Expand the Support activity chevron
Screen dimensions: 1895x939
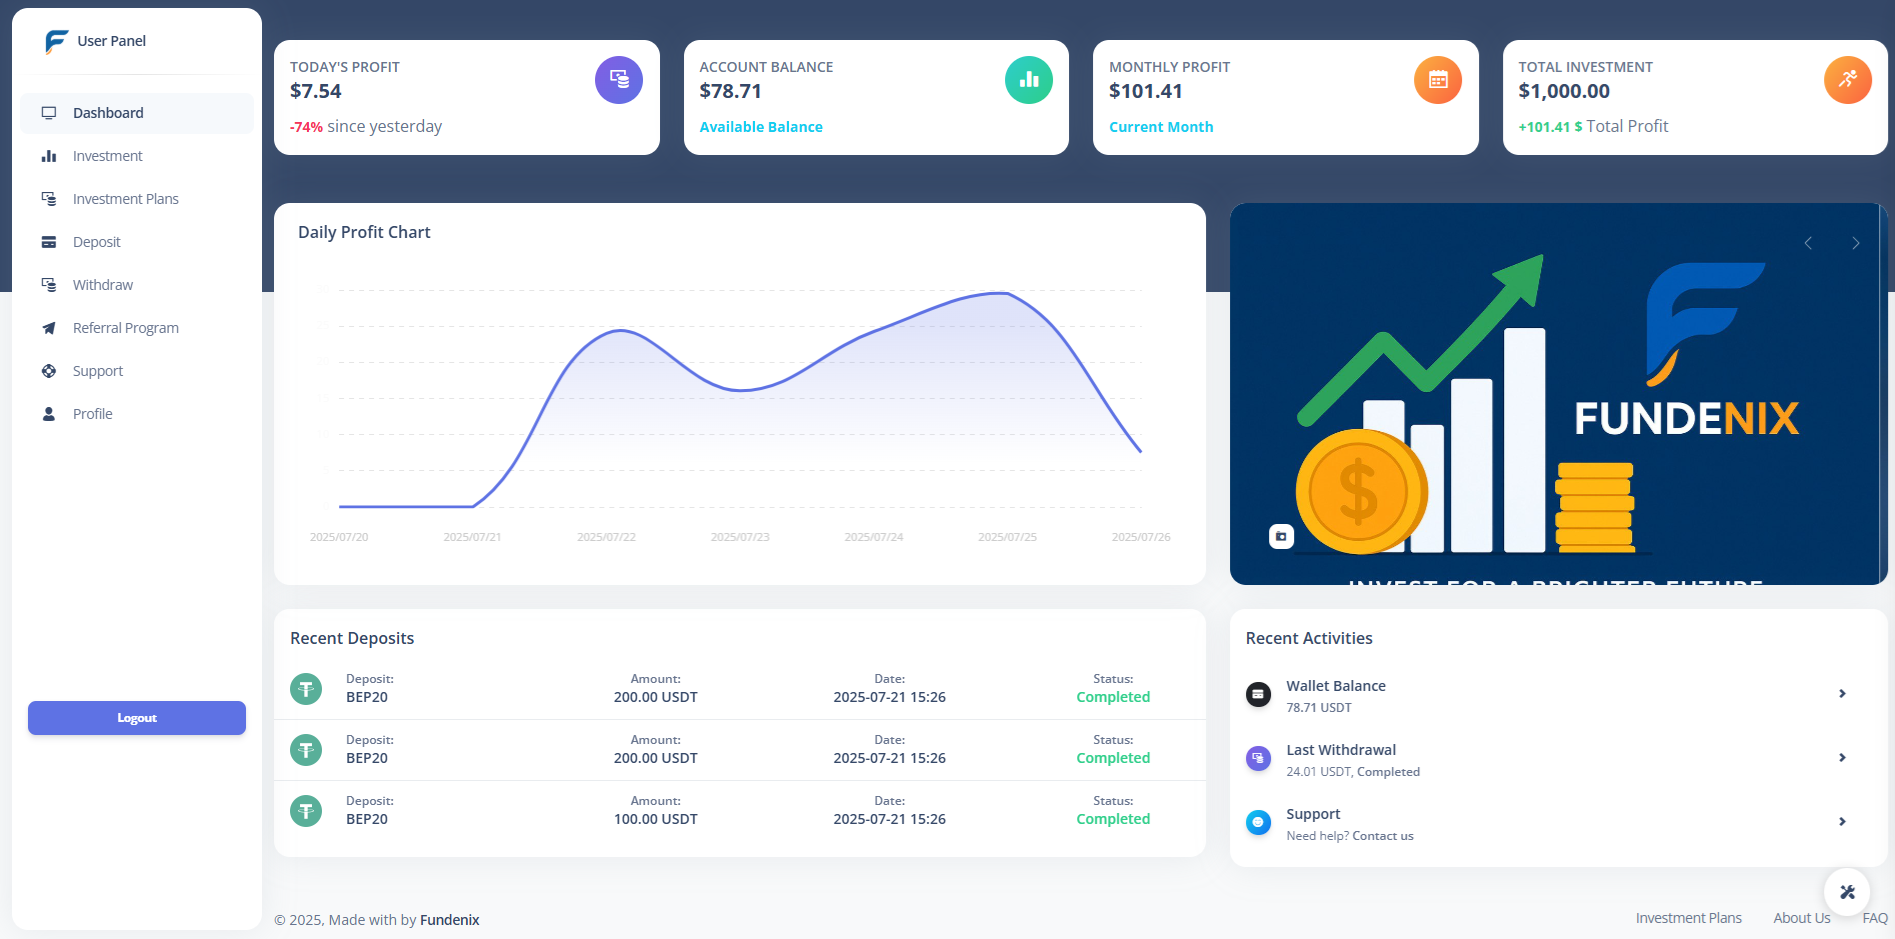click(x=1842, y=822)
